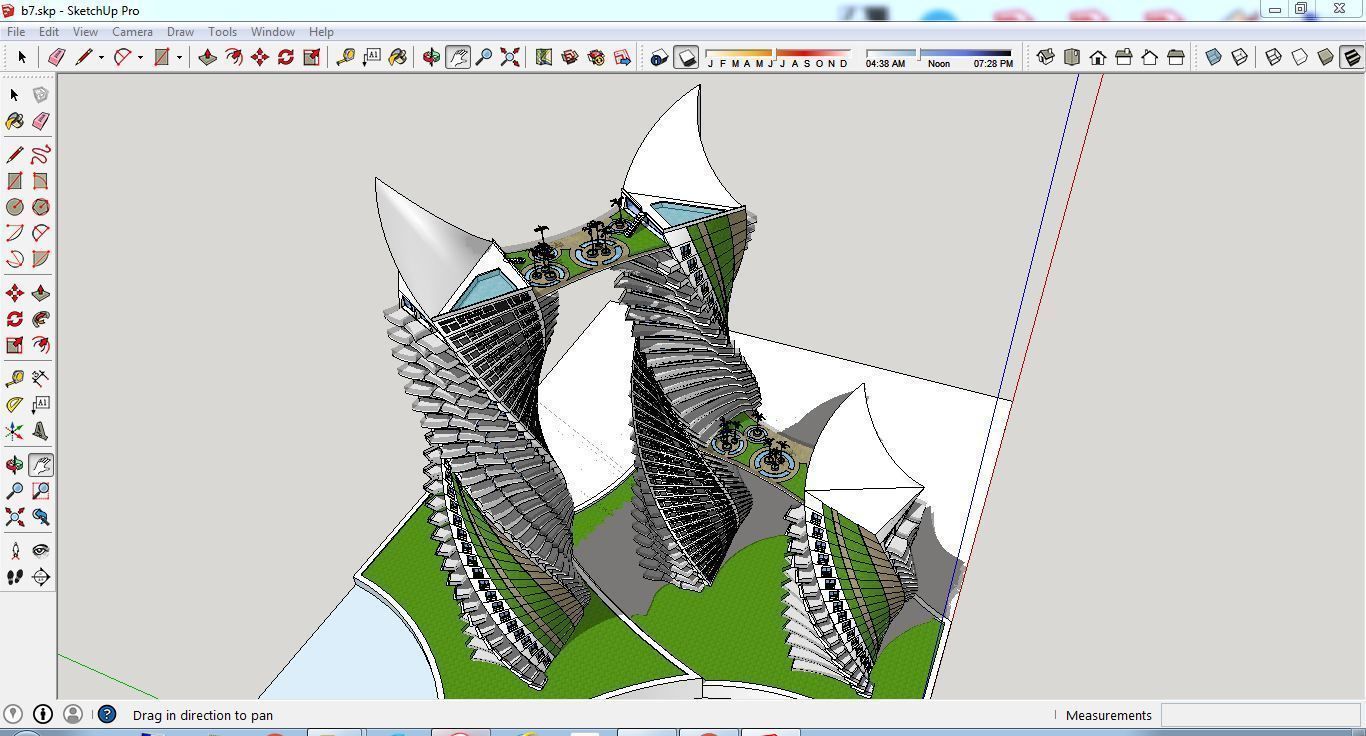1366x736 pixels.
Task: Switch to the Back view icon
Action: tap(1150, 58)
